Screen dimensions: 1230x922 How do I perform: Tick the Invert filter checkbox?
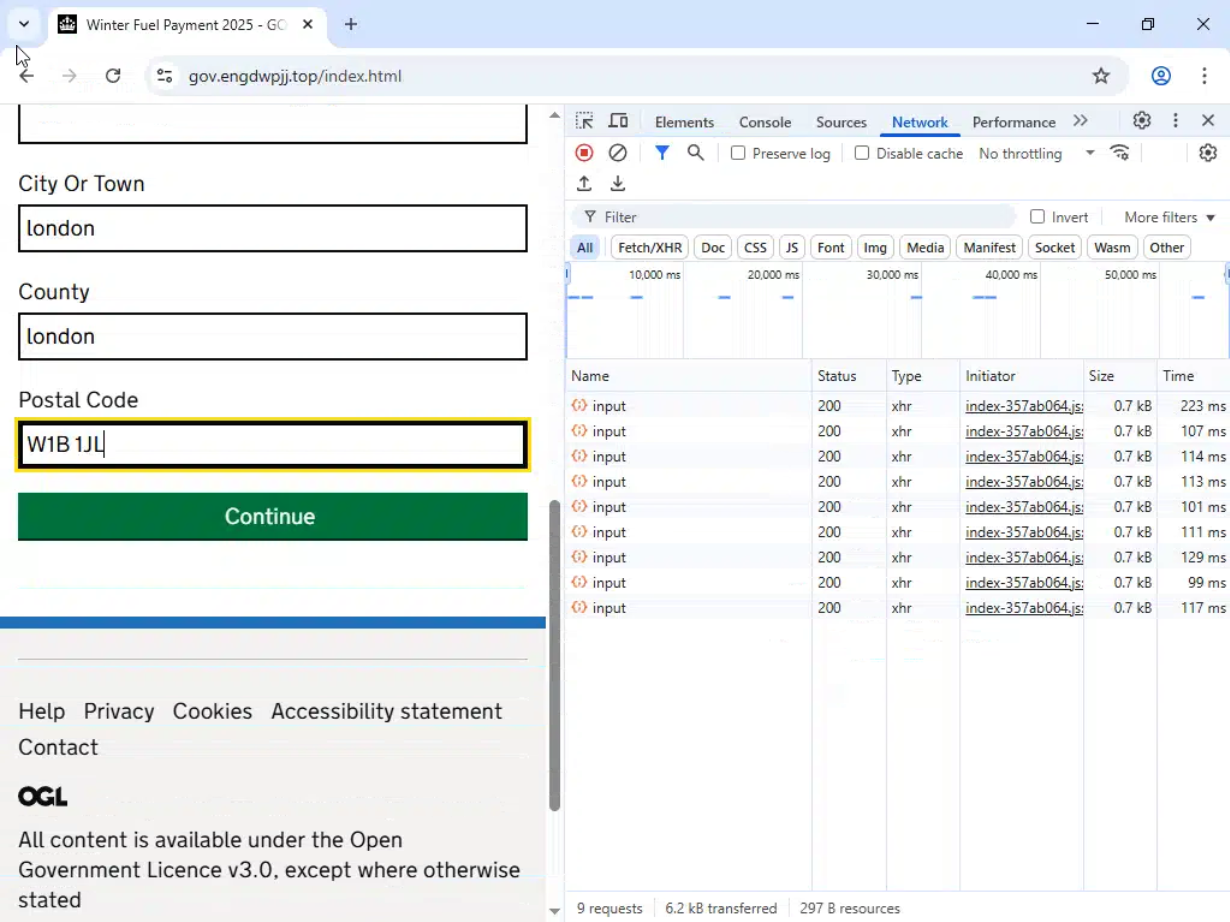point(1037,217)
